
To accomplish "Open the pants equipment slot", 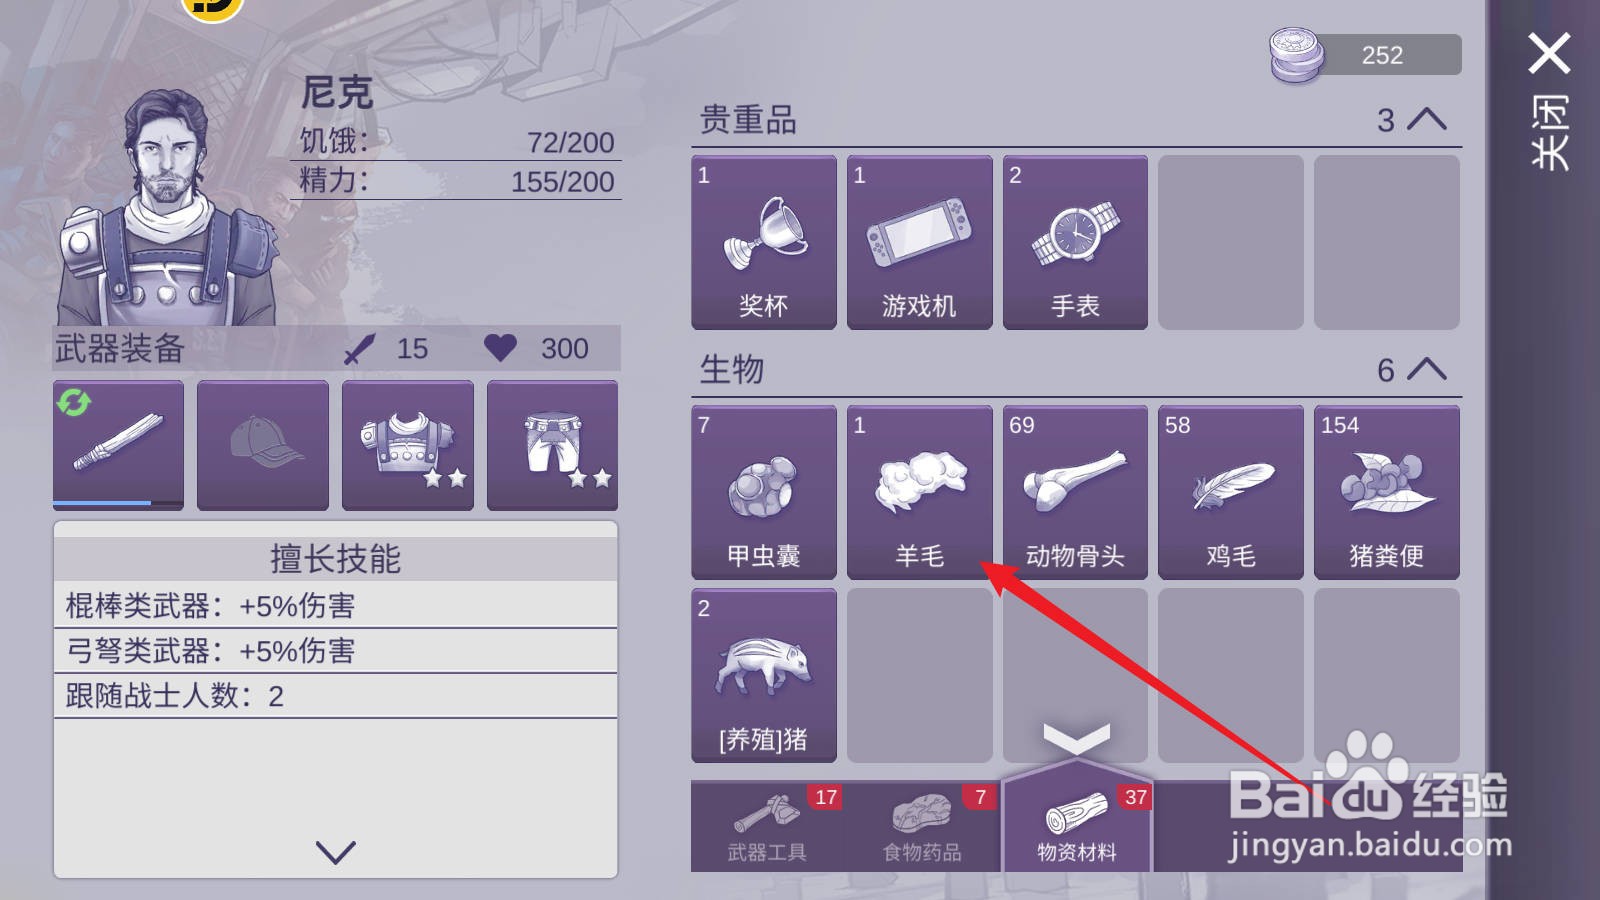I will [x=553, y=445].
